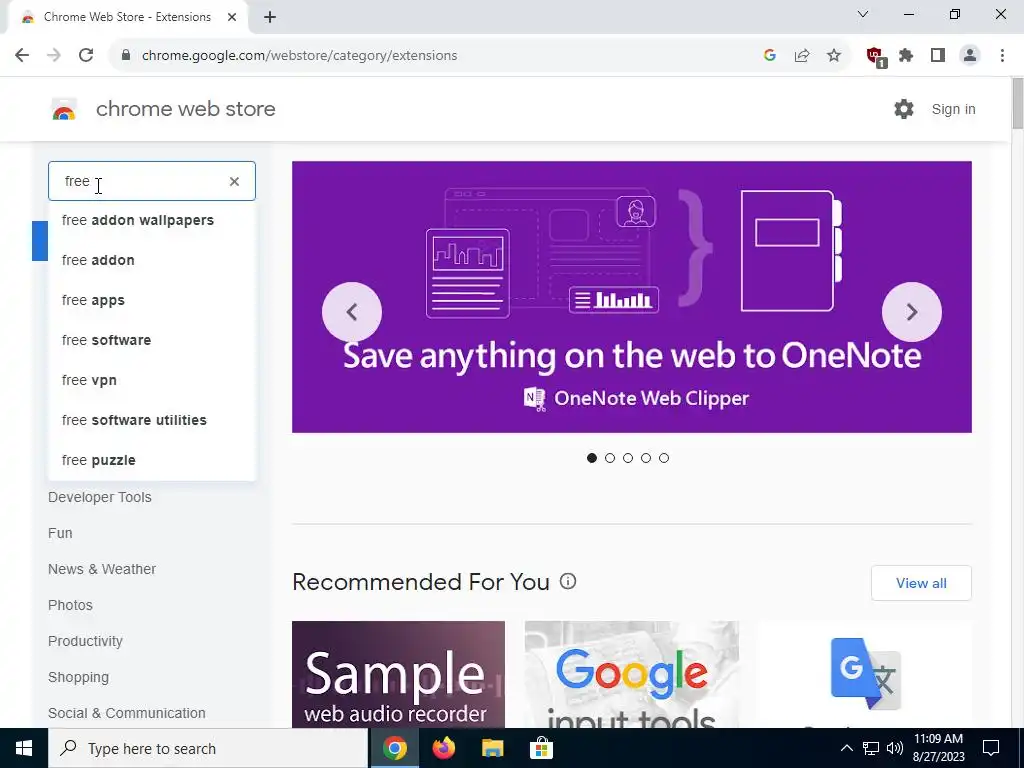Screen dimensions: 1024x768
Task: Select first carousel dot
Action: pyautogui.click(x=592, y=458)
